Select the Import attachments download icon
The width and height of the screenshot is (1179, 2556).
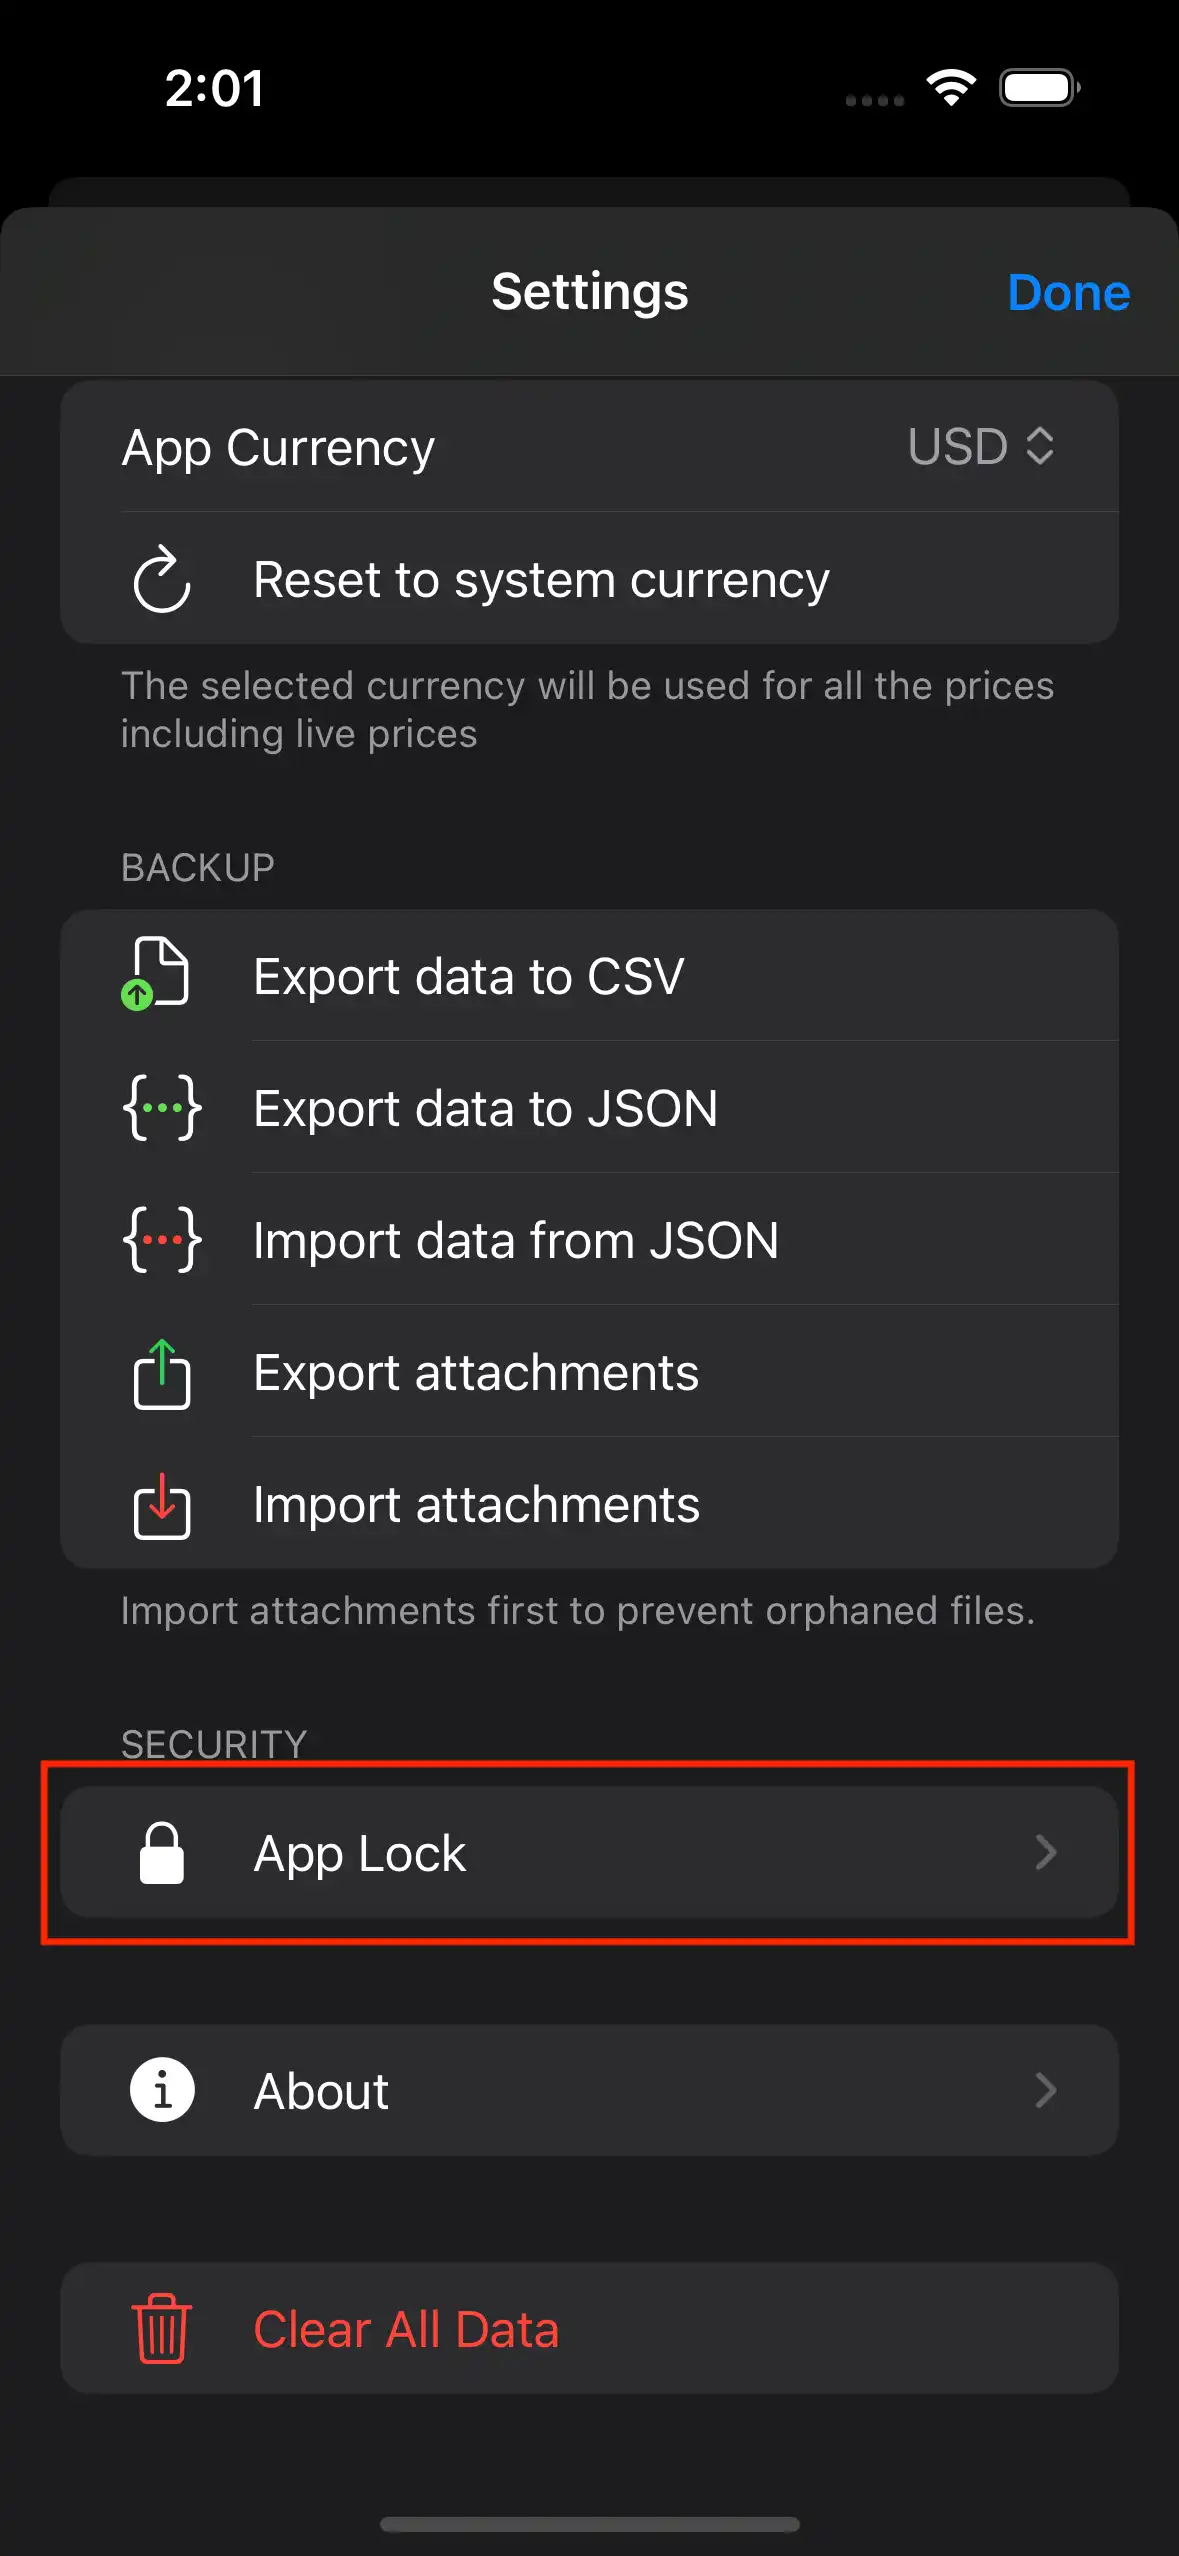coord(161,1505)
